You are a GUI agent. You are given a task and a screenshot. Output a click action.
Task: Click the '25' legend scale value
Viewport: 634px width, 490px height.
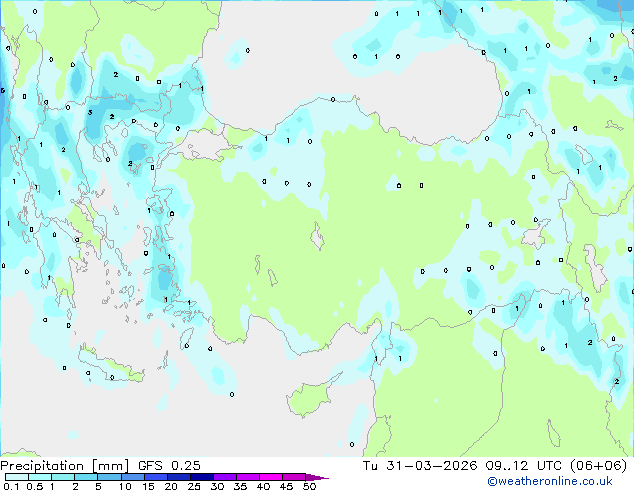(x=194, y=486)
